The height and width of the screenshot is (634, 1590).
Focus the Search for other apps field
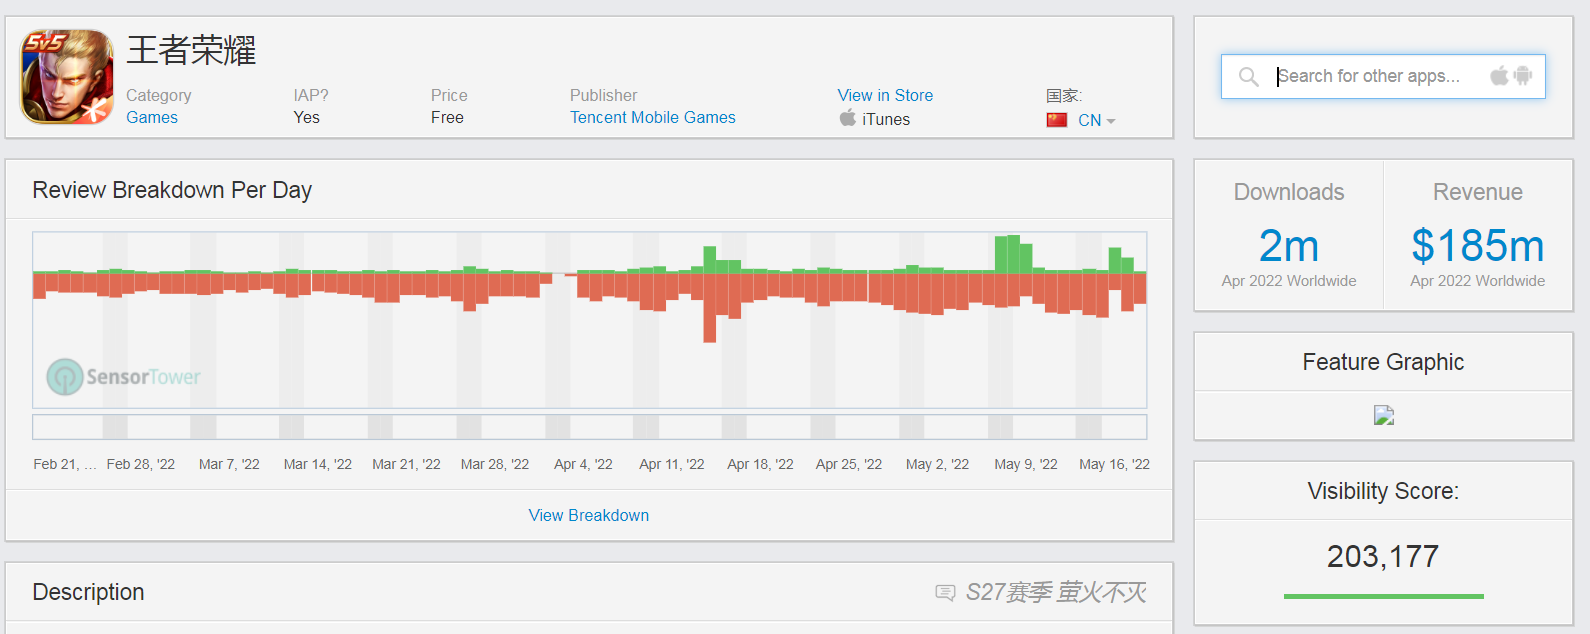tap(1383, 76)
